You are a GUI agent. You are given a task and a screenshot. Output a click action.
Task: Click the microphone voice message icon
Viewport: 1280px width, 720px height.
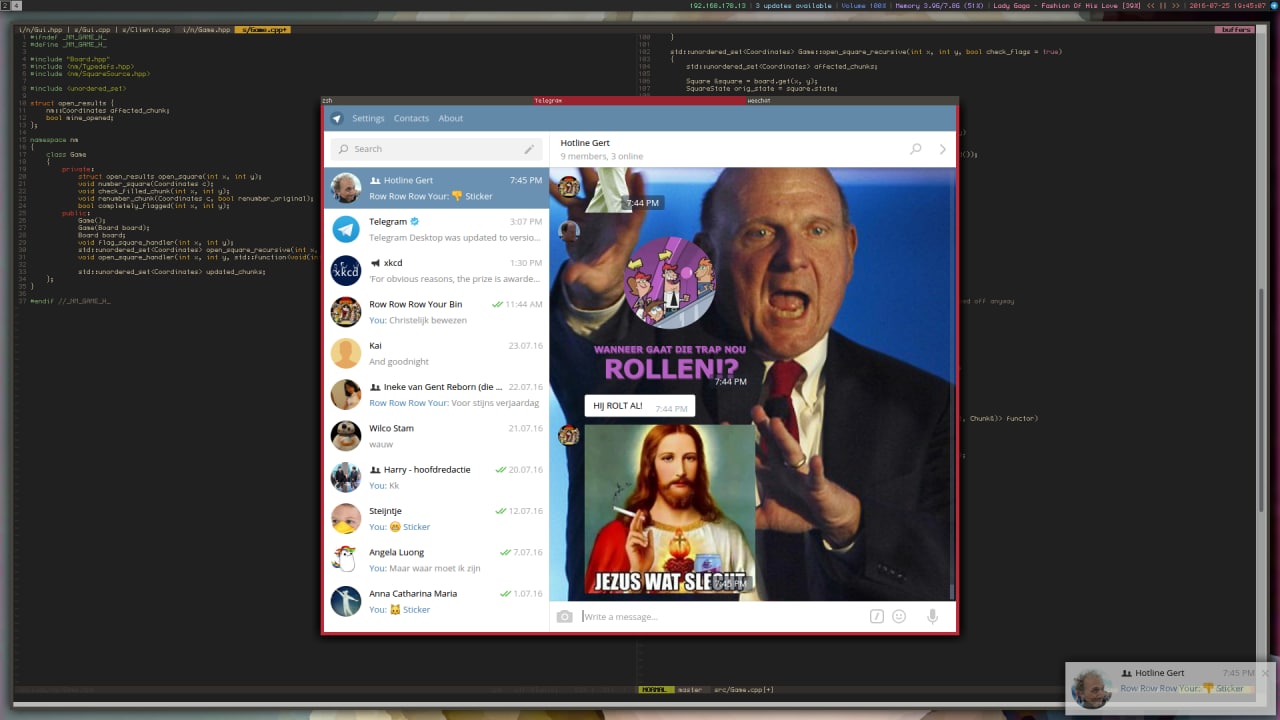pos(932,617)
